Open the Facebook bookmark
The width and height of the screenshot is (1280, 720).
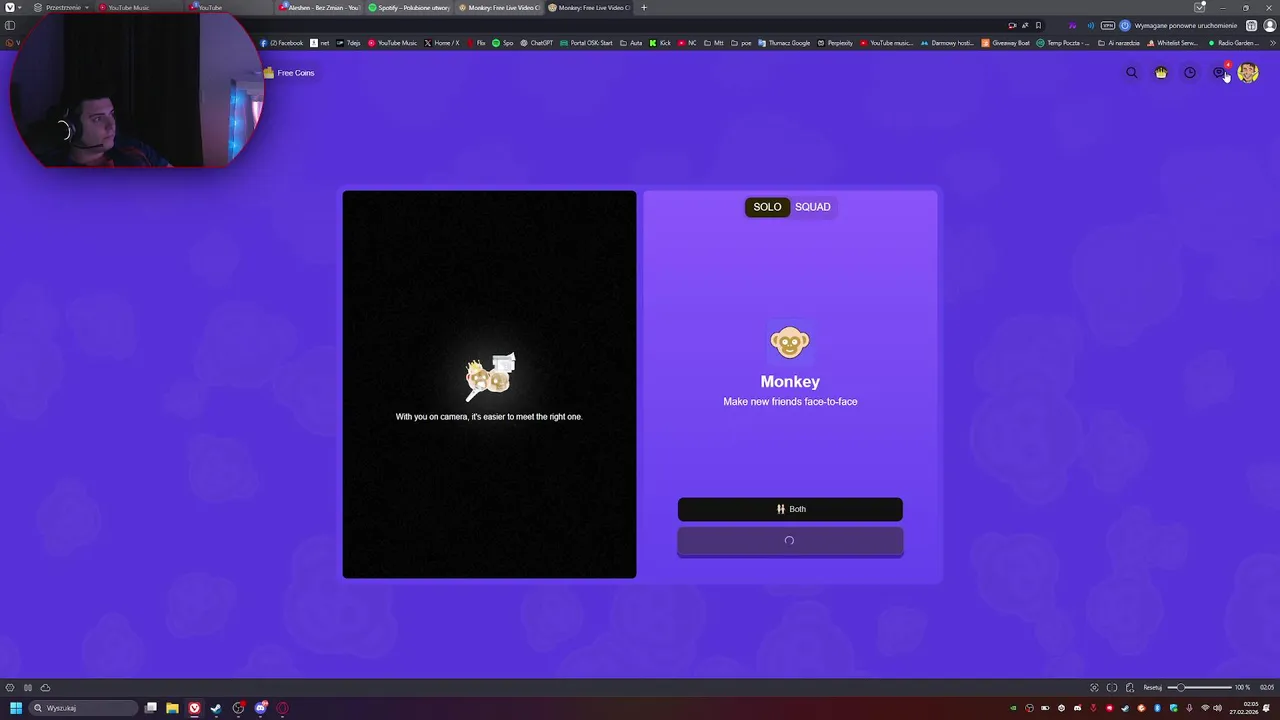pos(282,43)
